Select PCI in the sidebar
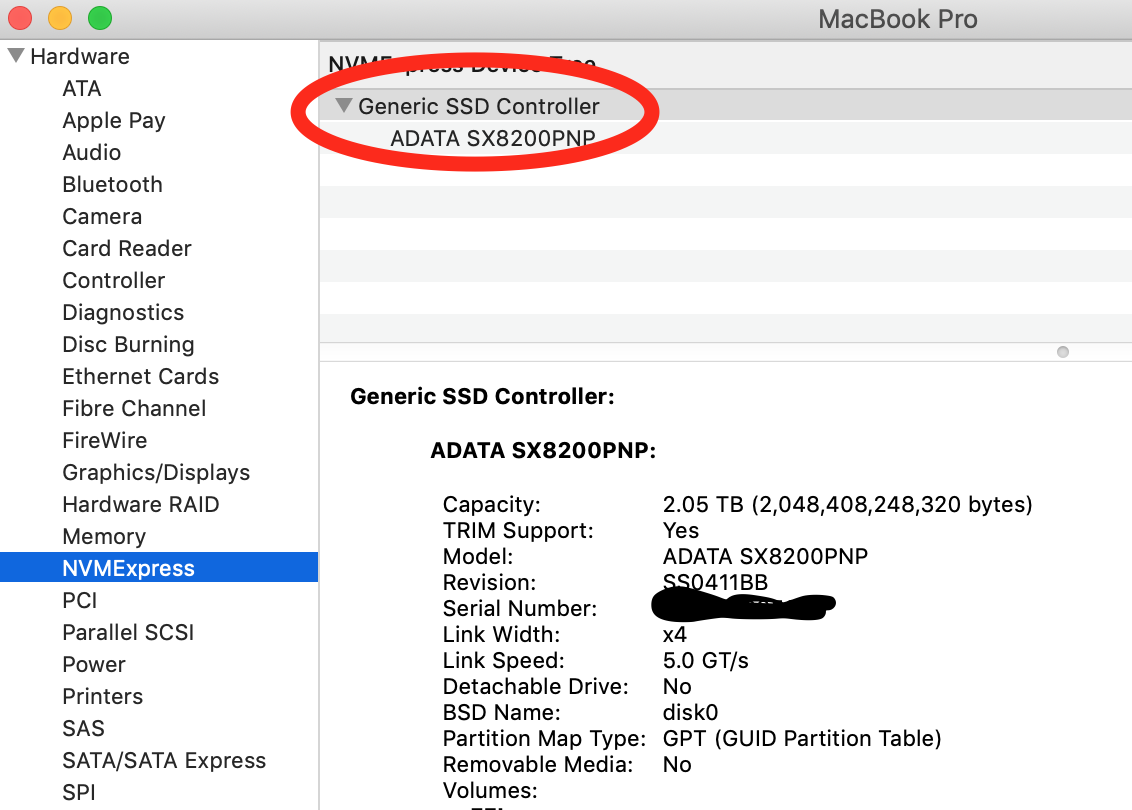 79,601
